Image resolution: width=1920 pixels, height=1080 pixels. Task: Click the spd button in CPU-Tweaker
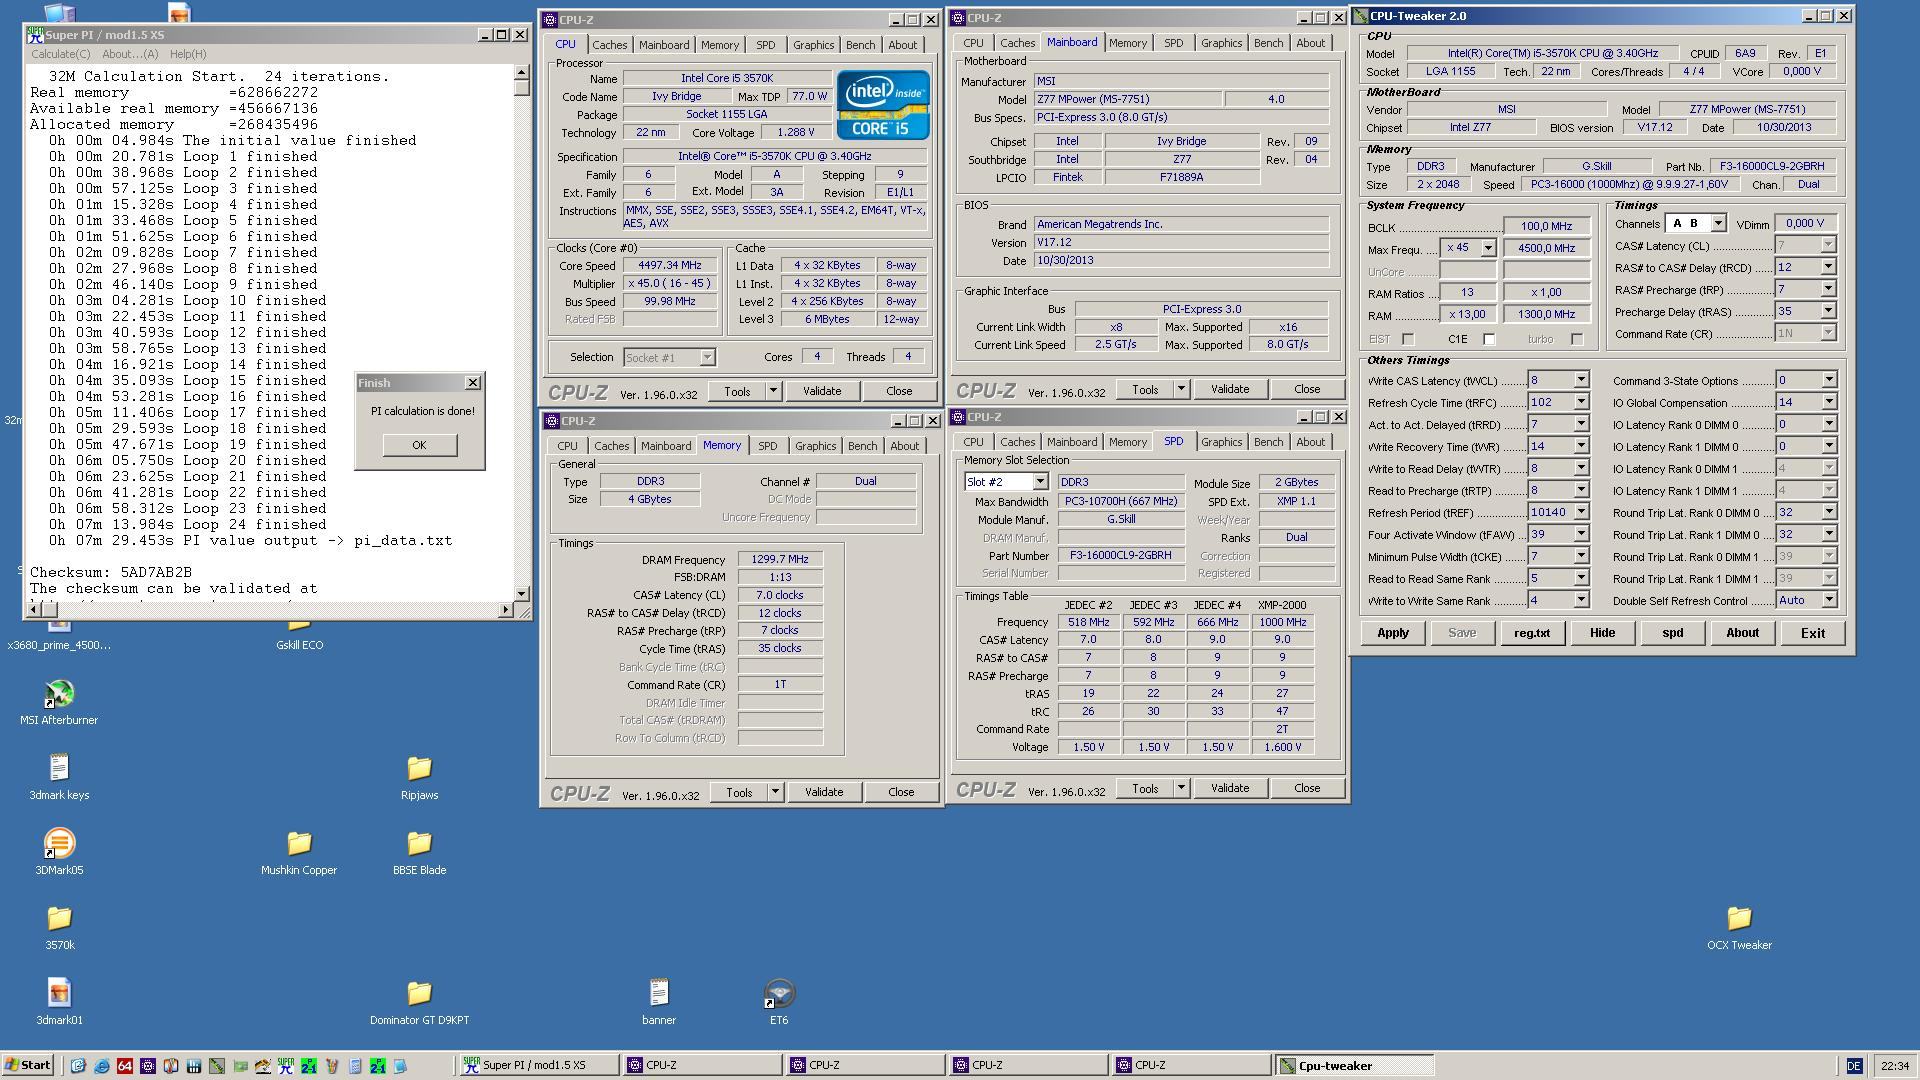(1672, 633)
